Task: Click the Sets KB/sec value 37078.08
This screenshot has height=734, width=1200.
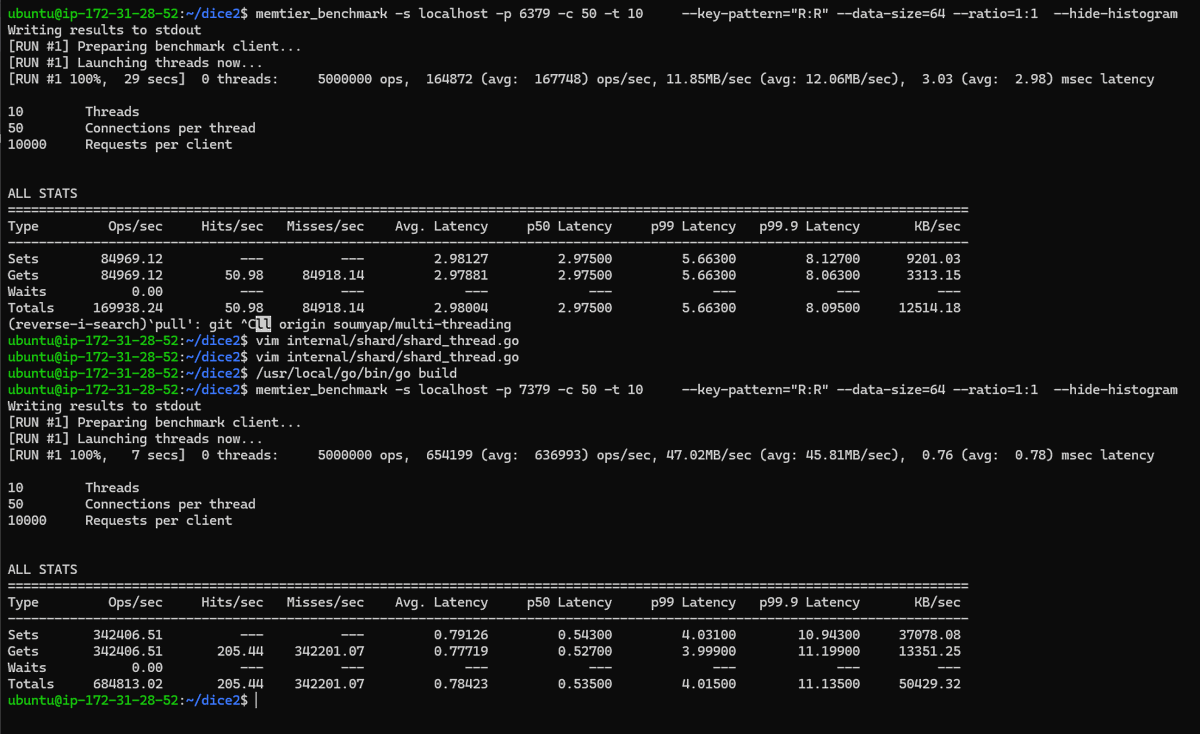Action: pyautogui.click(x=930, y=635)
